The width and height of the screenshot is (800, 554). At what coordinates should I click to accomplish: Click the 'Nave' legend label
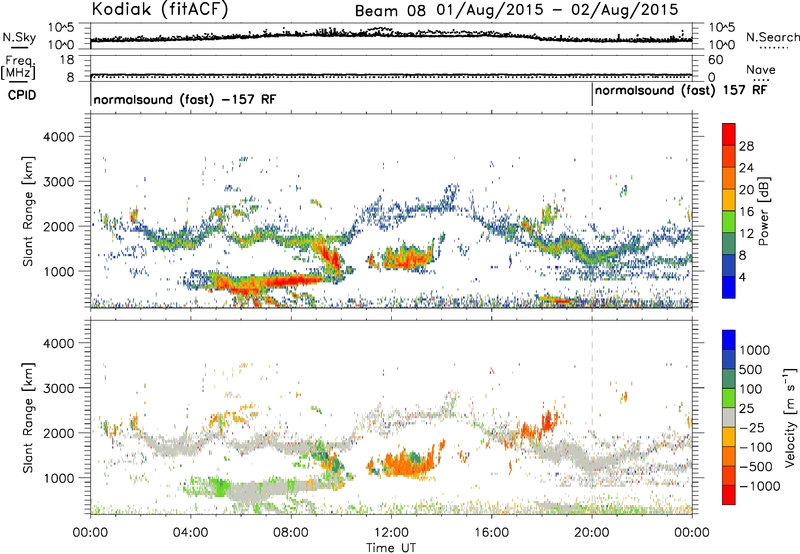[761, 70]
